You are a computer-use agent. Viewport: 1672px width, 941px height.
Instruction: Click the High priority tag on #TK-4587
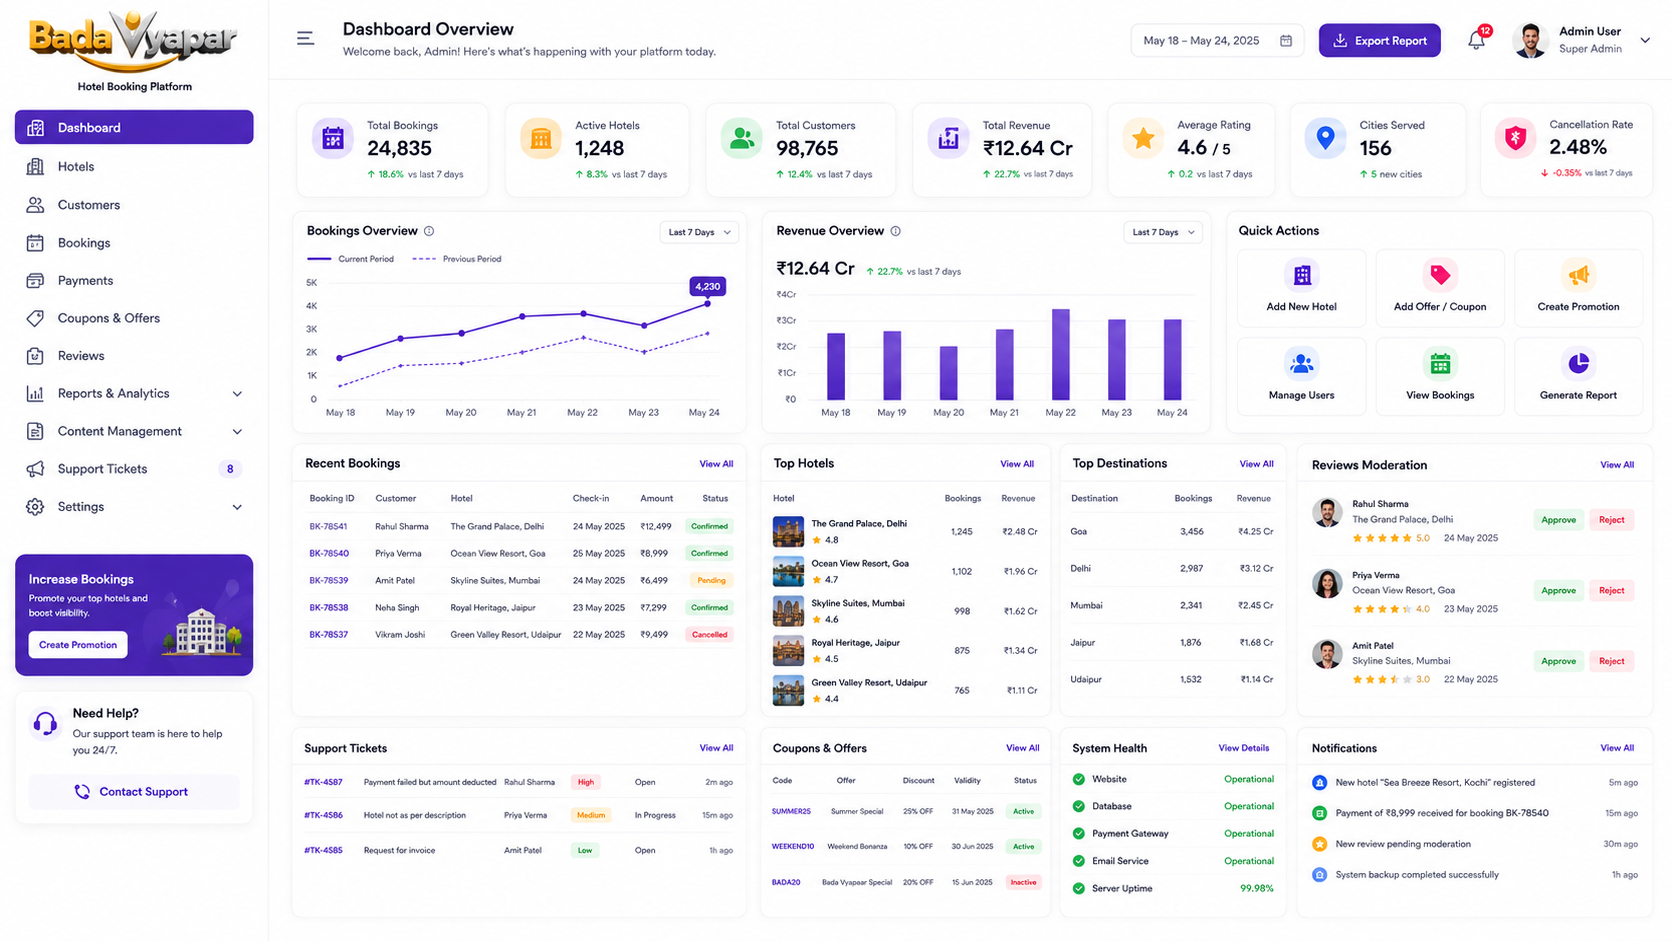coord(585,783)
